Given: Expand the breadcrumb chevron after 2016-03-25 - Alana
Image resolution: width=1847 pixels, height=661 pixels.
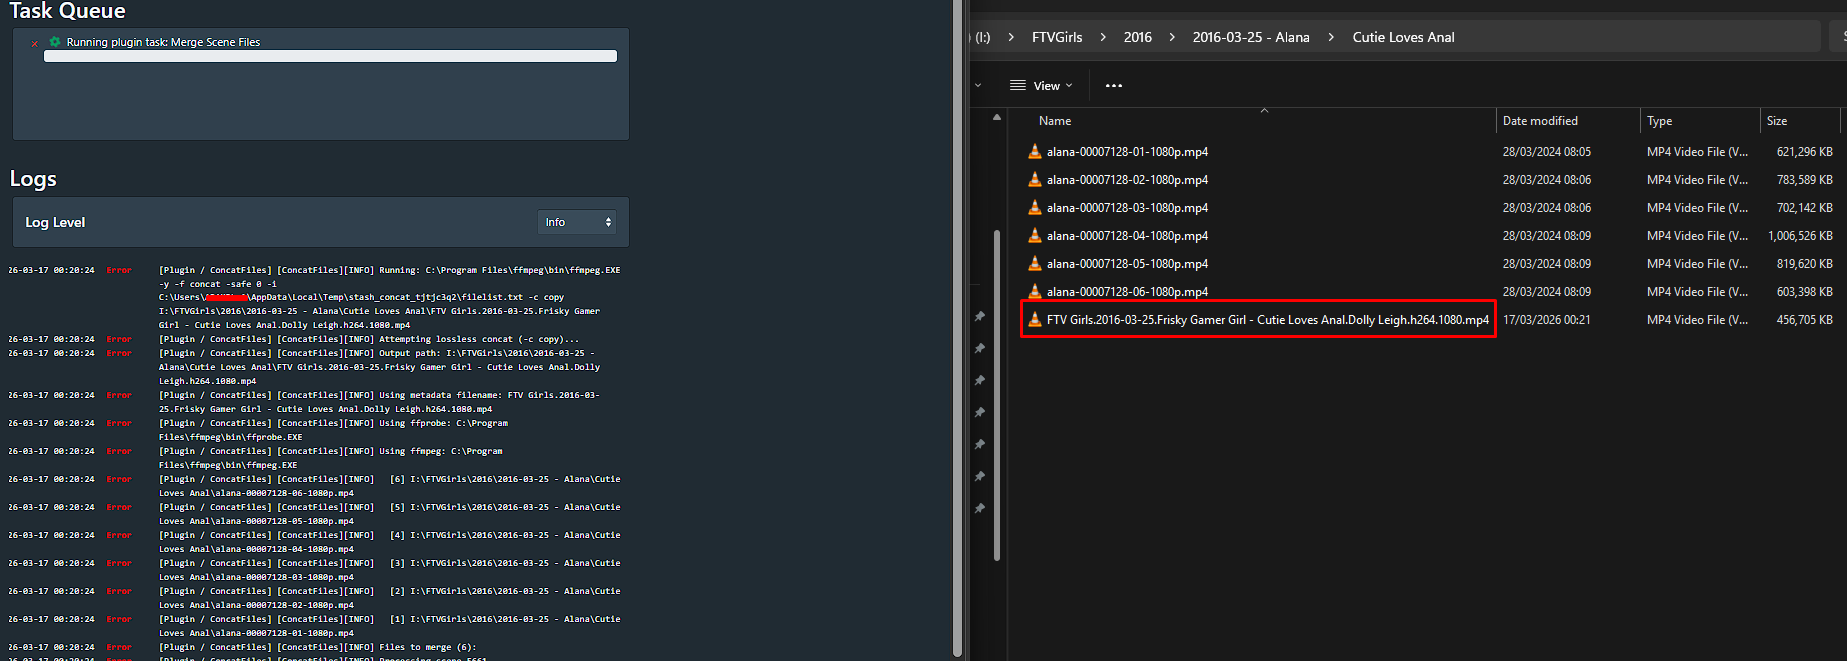Looking at the screenshot, I should pos(1331,37).
